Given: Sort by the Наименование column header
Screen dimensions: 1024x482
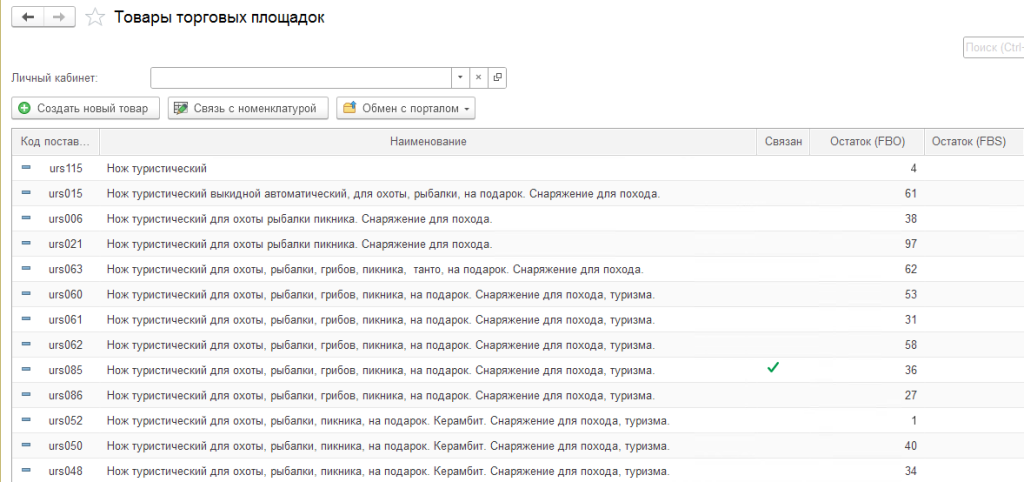Looking at the screenshot, I should [428, 142].
